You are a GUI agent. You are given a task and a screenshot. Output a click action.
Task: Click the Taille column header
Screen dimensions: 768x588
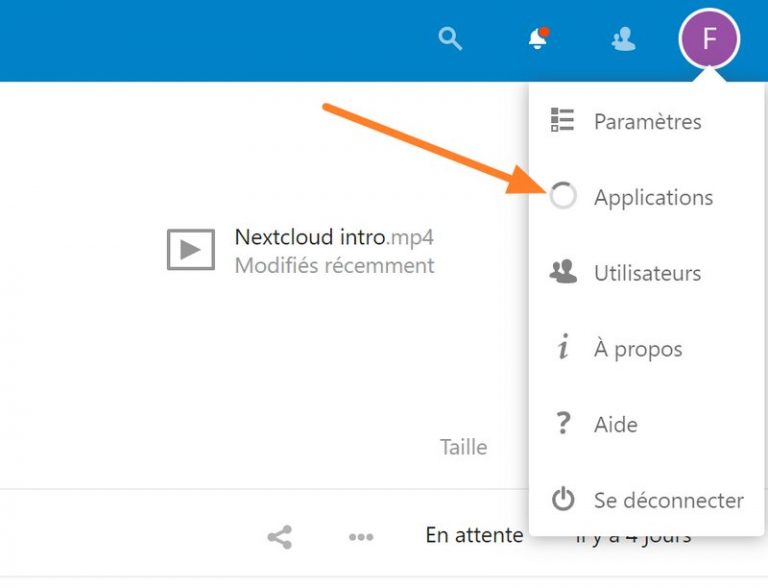463,447
